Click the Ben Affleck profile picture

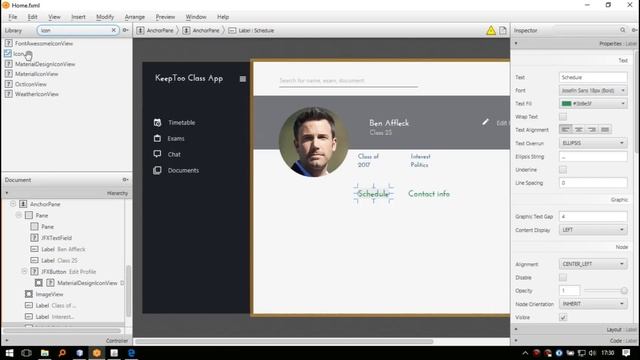pos(313,142)
